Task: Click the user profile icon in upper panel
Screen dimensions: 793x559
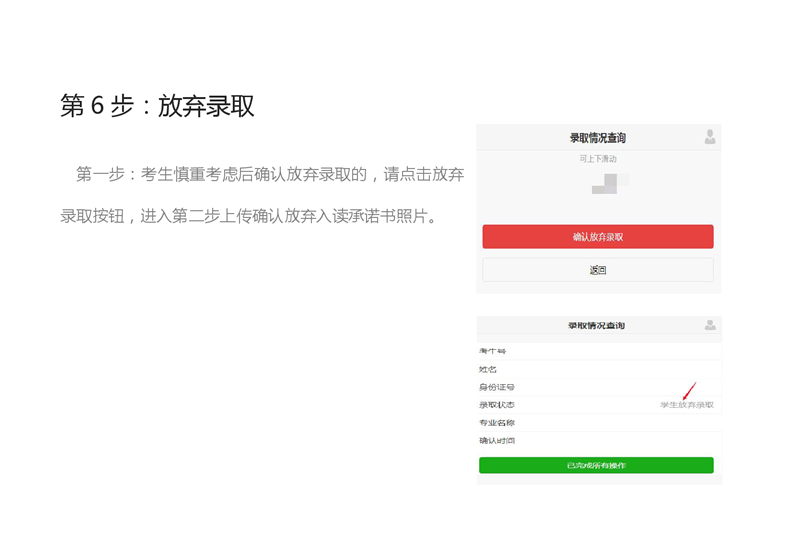Action: pos(710,137)
